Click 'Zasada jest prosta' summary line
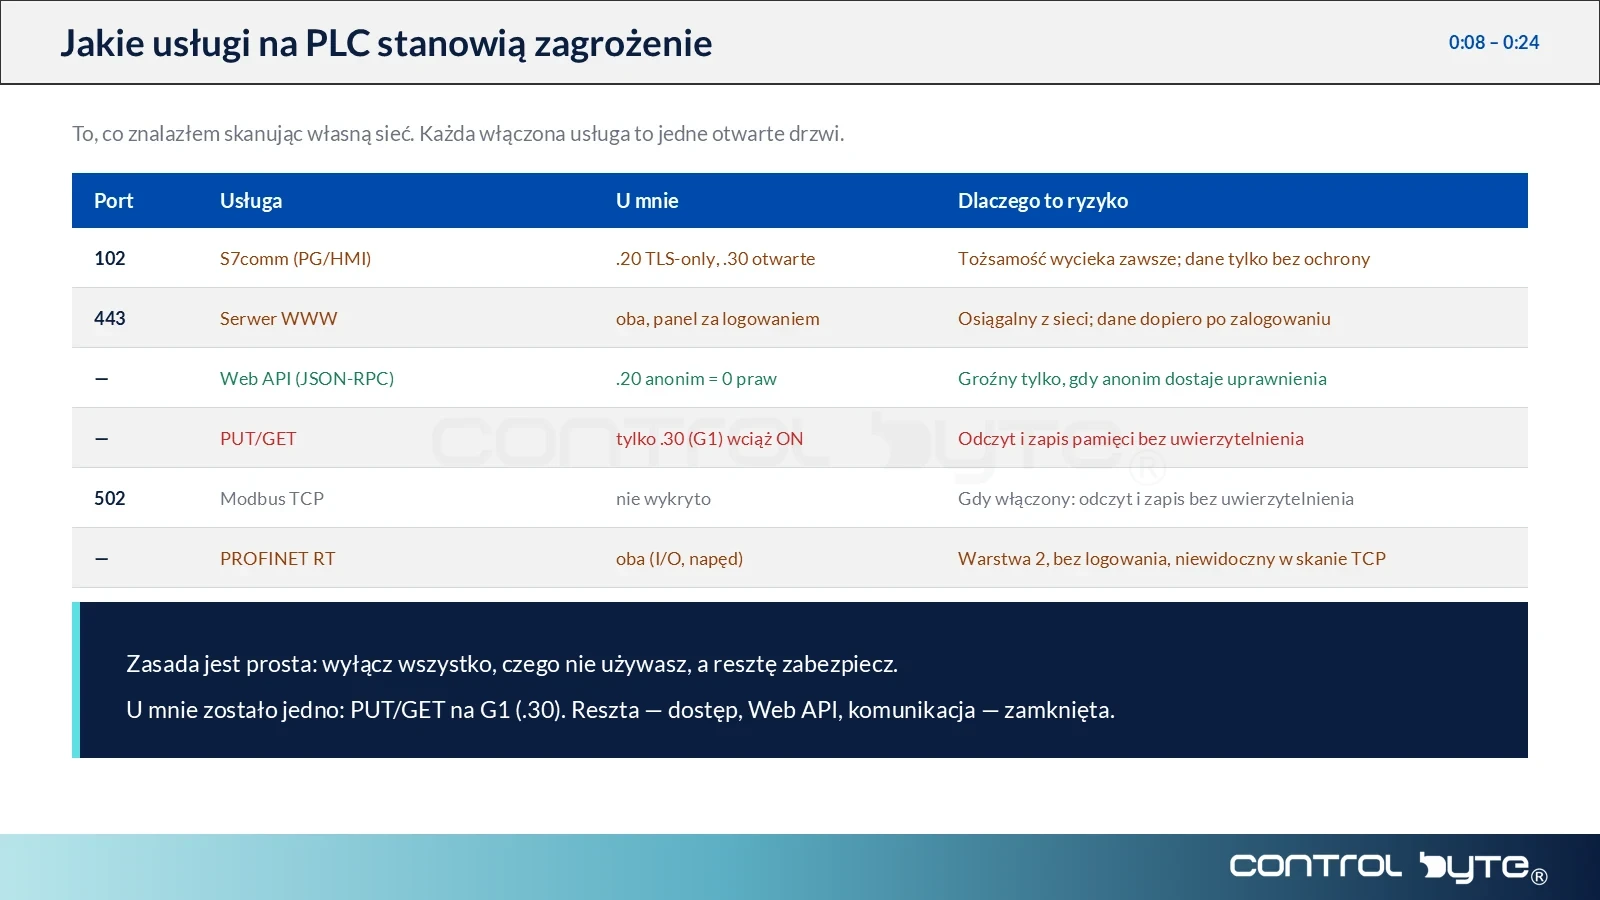The image size is (1600, 900). coord(511,664)
